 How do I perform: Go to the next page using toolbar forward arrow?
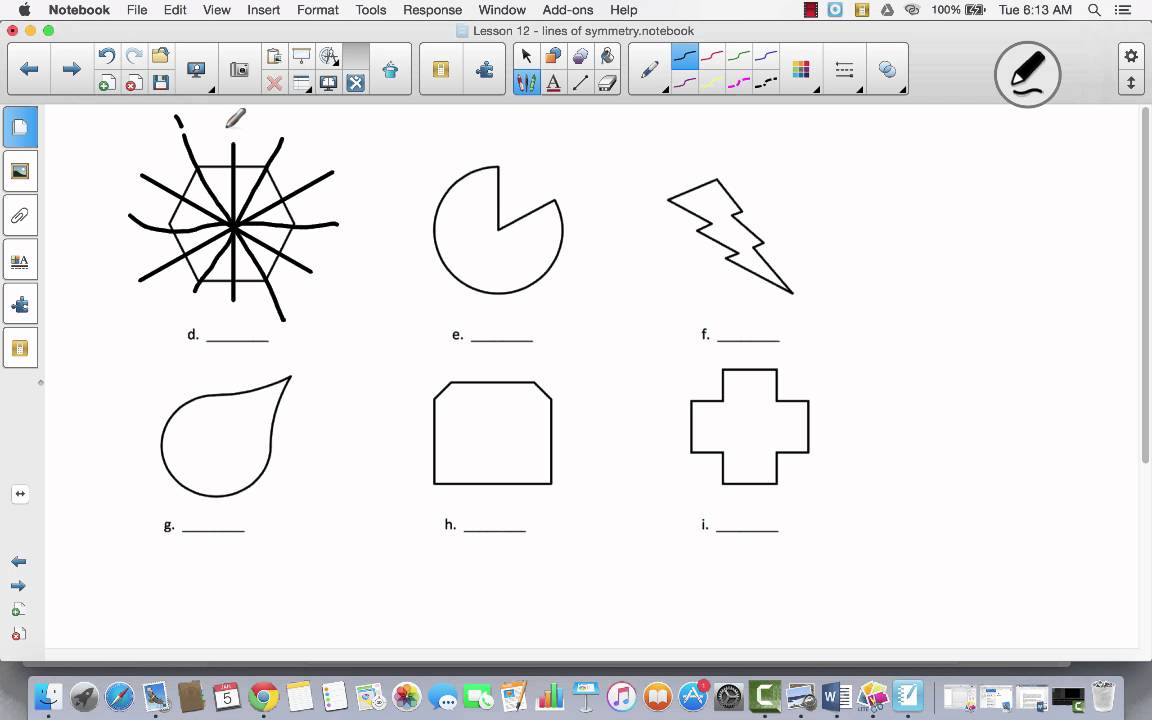point(71,69)
